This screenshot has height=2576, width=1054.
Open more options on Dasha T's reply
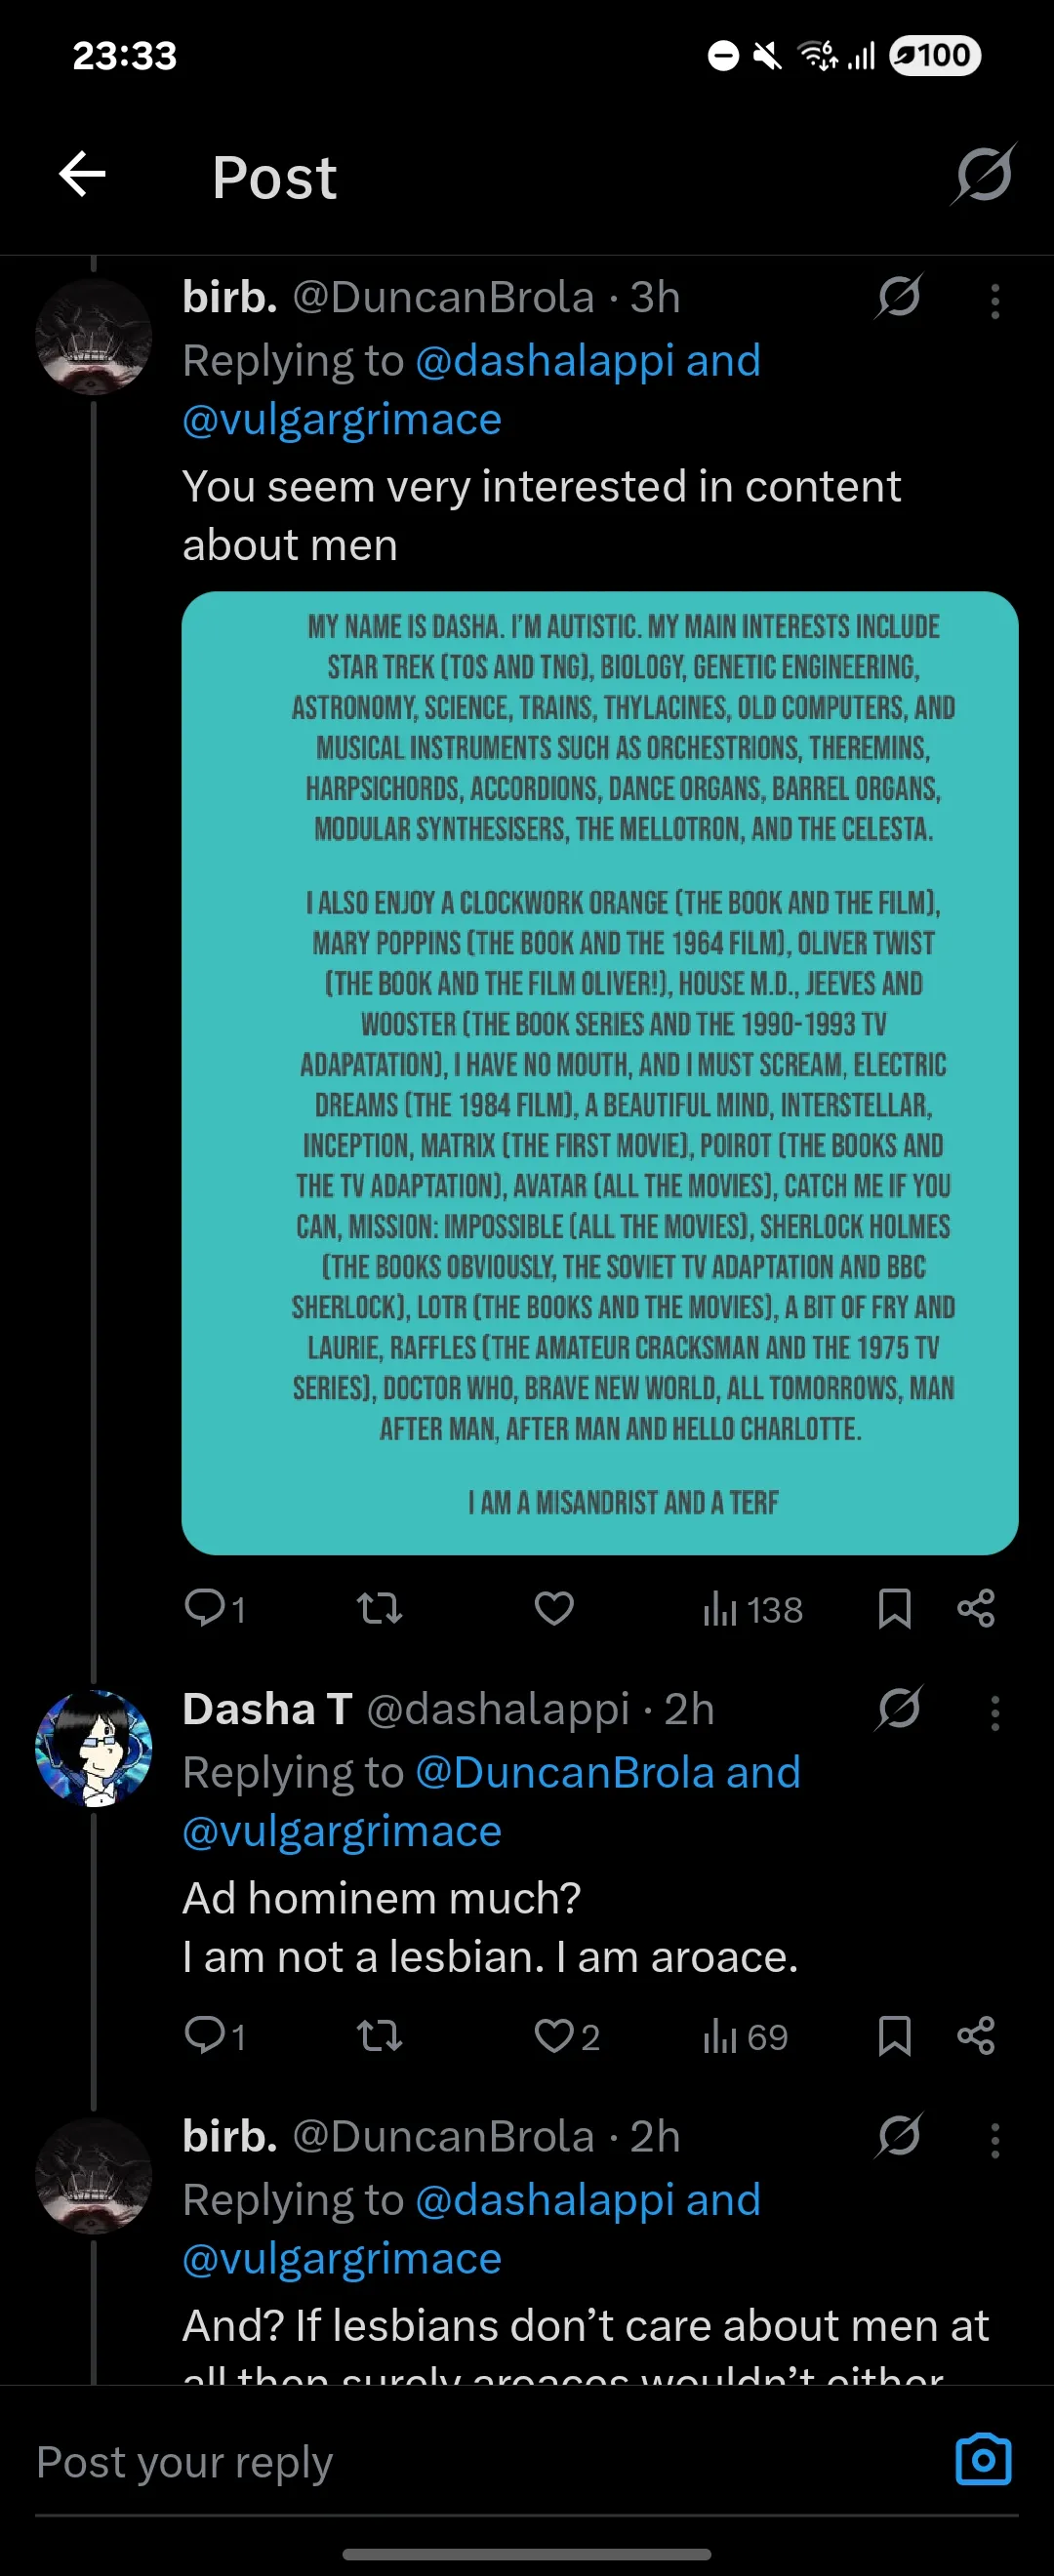point(994,1713)
